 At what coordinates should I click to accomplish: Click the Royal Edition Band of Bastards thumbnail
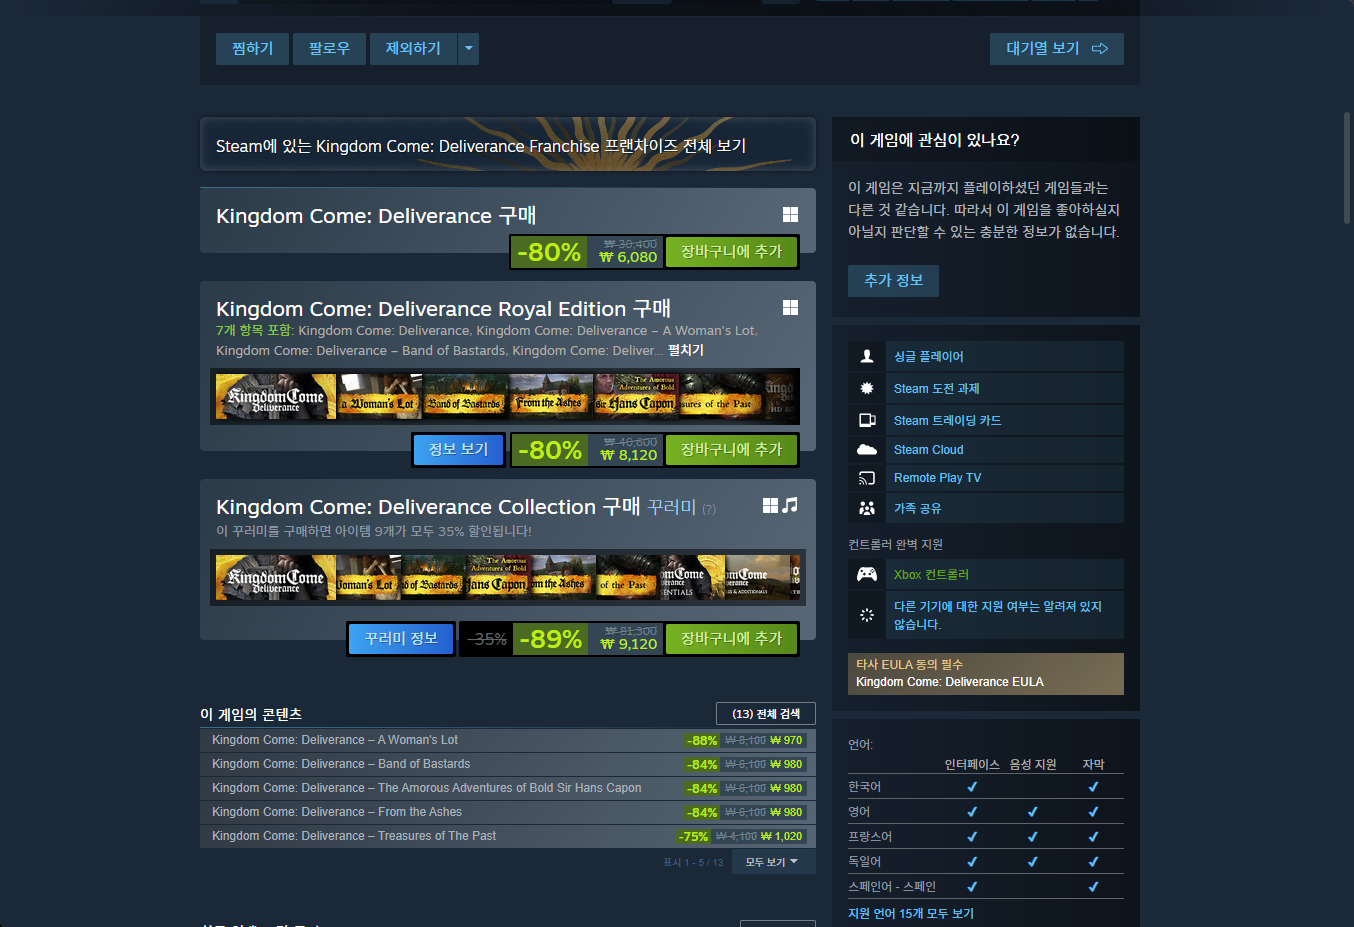click(x=466, y=397)
